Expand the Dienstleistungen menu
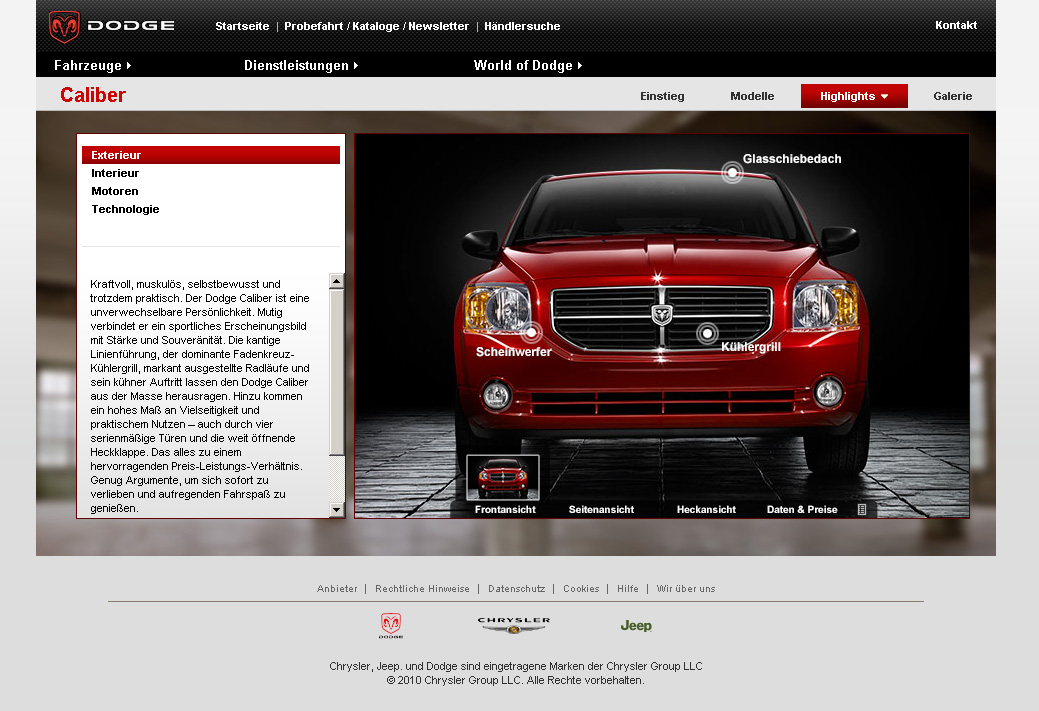The image size is (1039, 711). [301, 65]
